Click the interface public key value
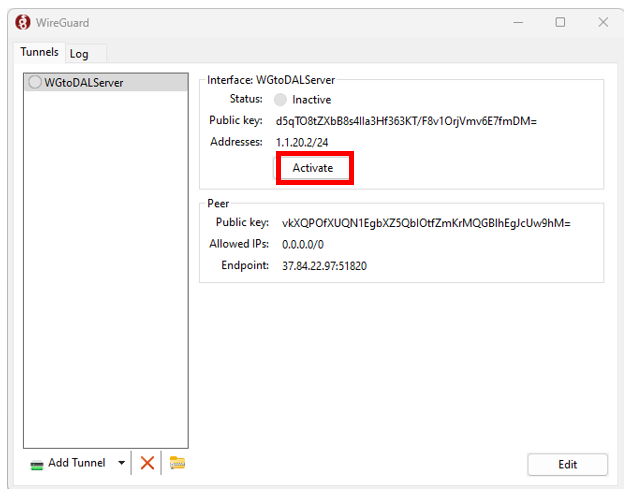 [406, 121]
